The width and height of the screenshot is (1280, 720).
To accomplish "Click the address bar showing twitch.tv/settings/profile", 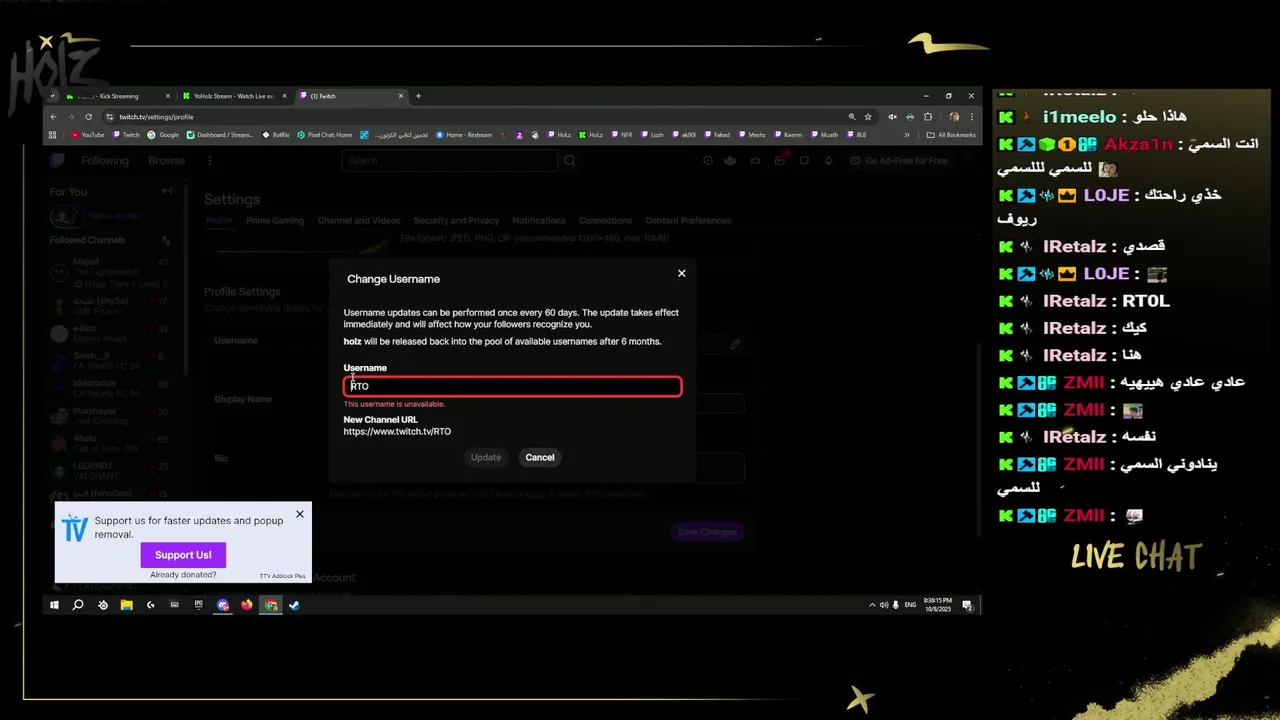I will [x=480, y=116].
